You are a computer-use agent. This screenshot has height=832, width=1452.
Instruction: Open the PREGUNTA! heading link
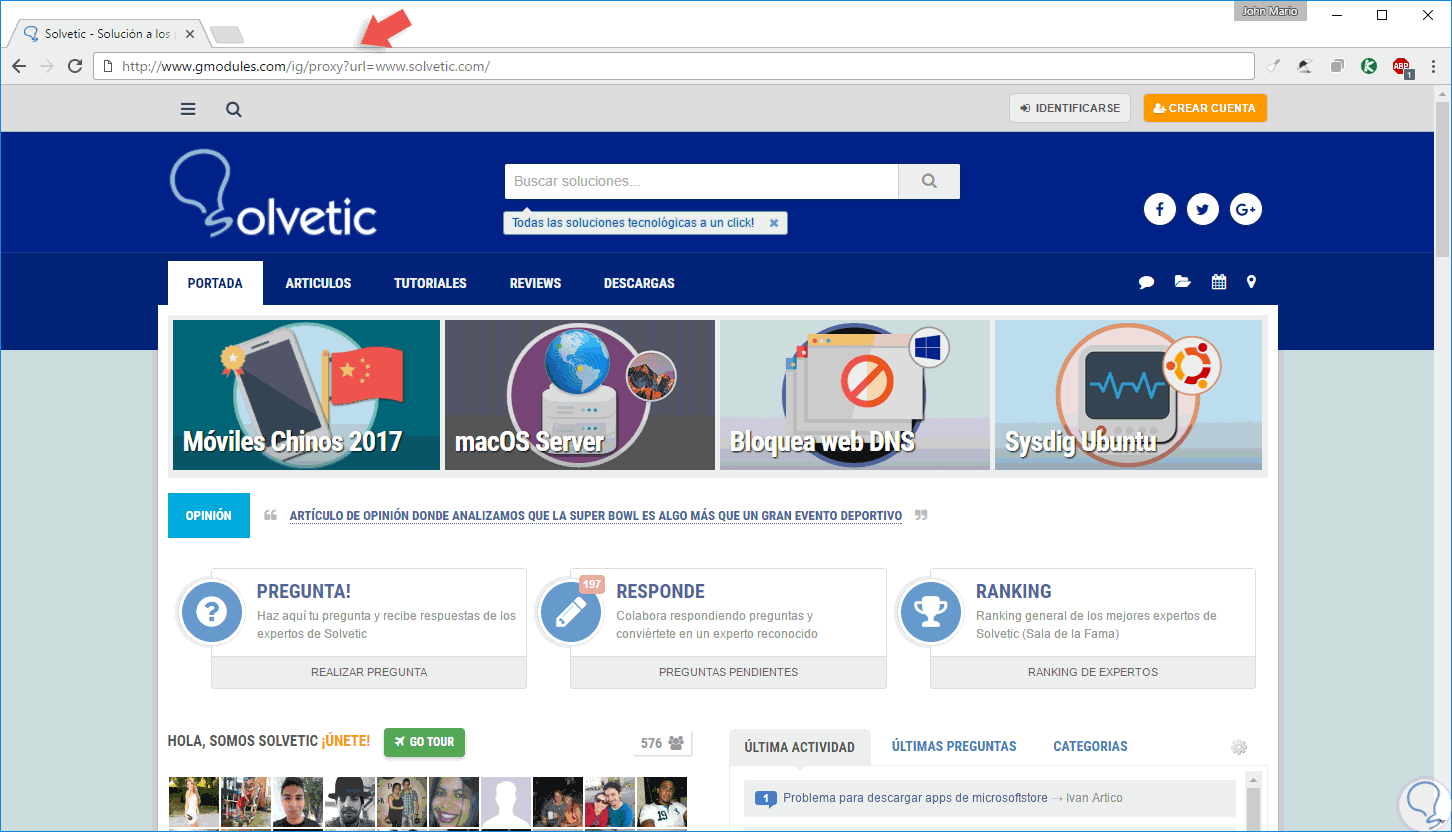[x=304, y=591]
